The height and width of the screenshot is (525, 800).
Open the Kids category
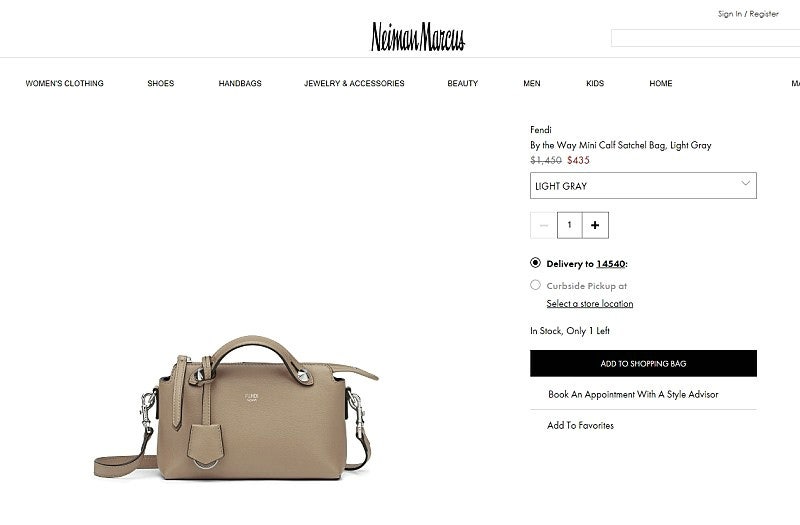tap(595, 83)
